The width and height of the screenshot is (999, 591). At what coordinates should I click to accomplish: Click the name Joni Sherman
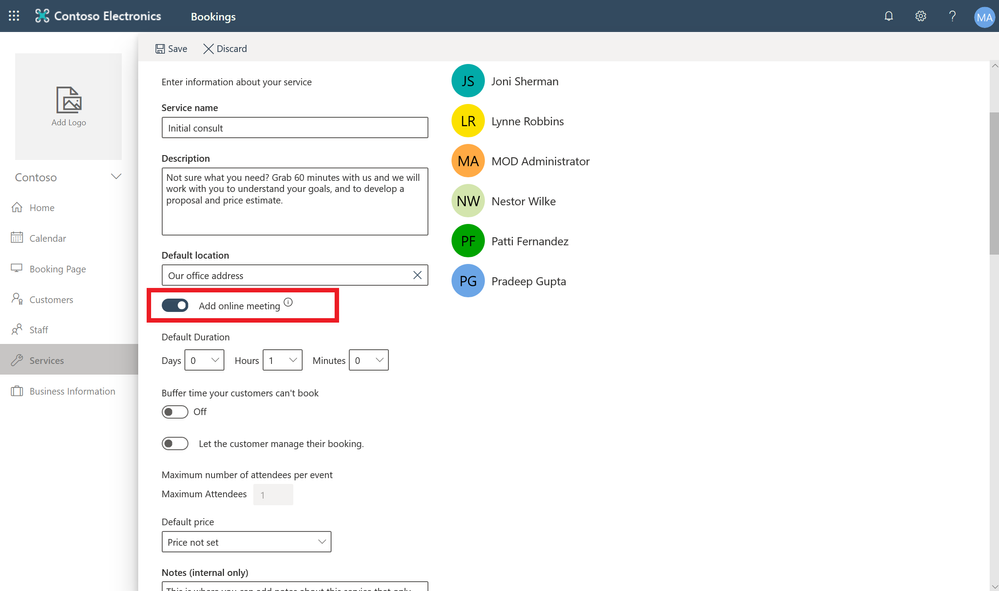click(x=525, y=82)
